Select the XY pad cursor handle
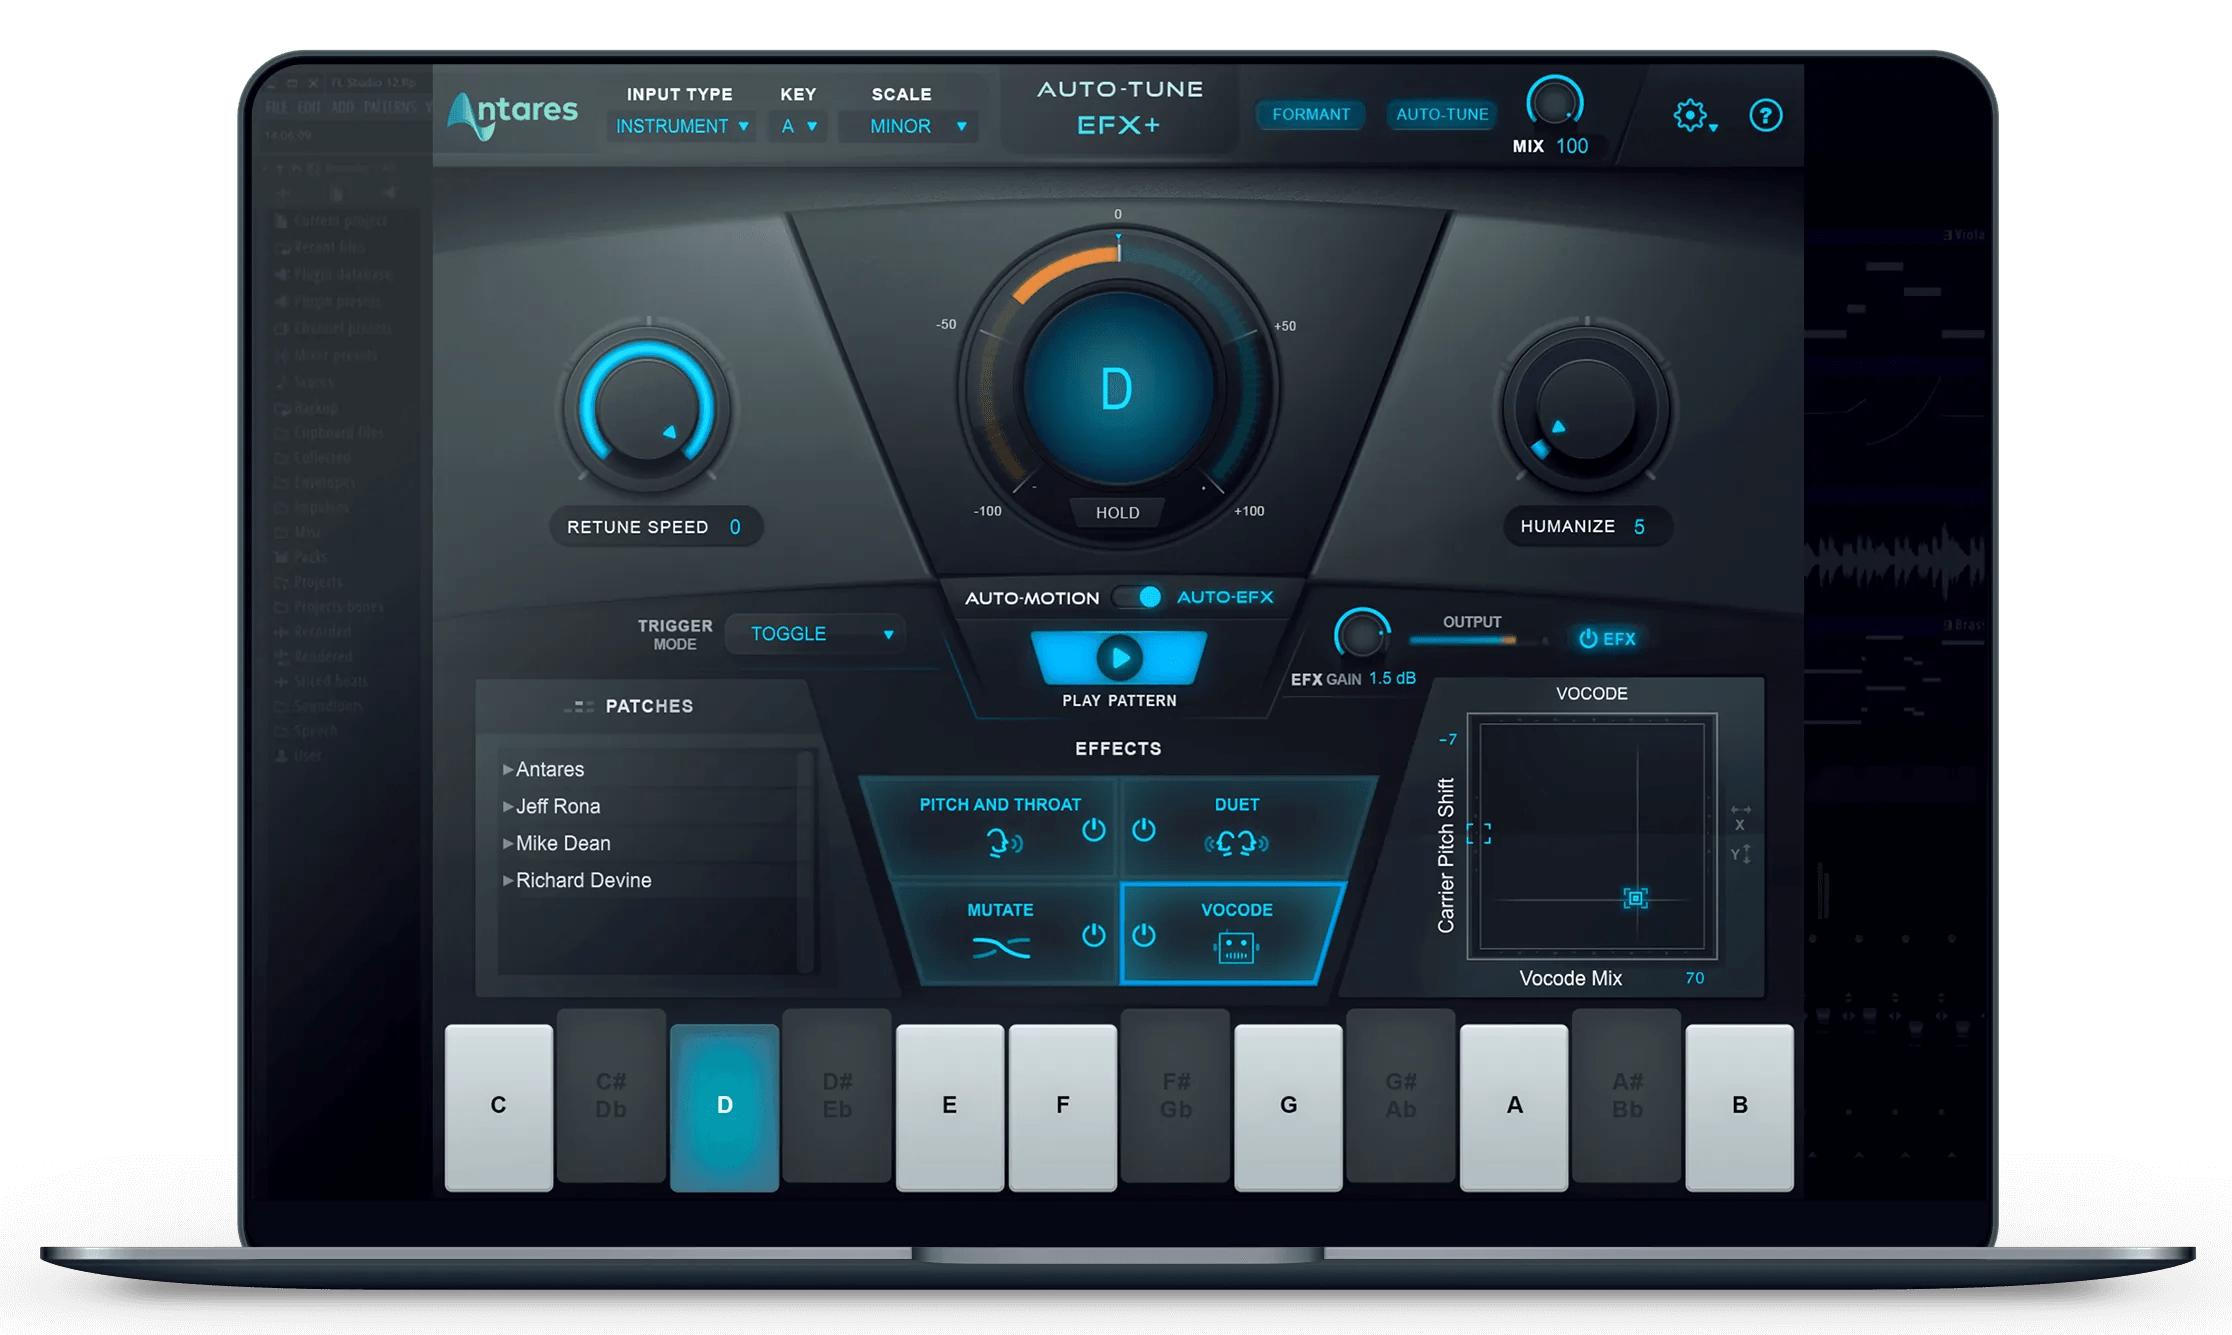2232x1335 pixels. 1636,898
